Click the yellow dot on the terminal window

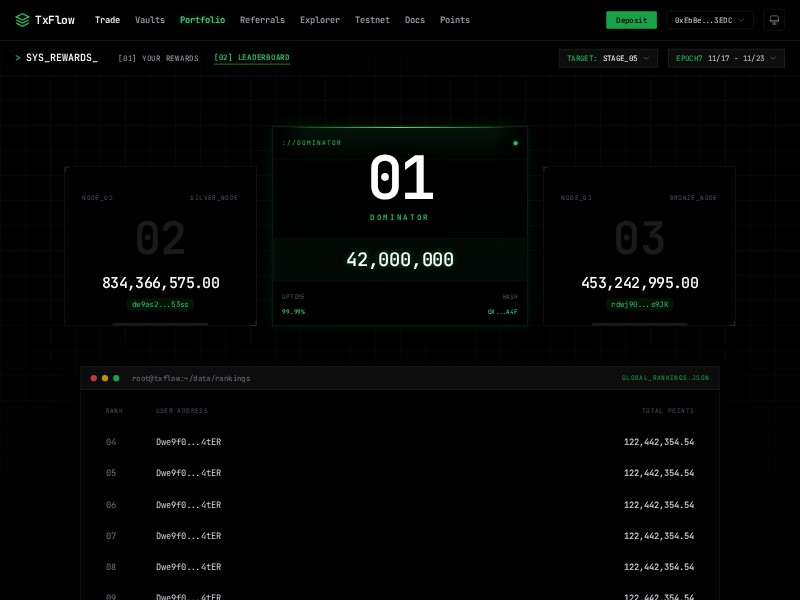coord(106,378)
